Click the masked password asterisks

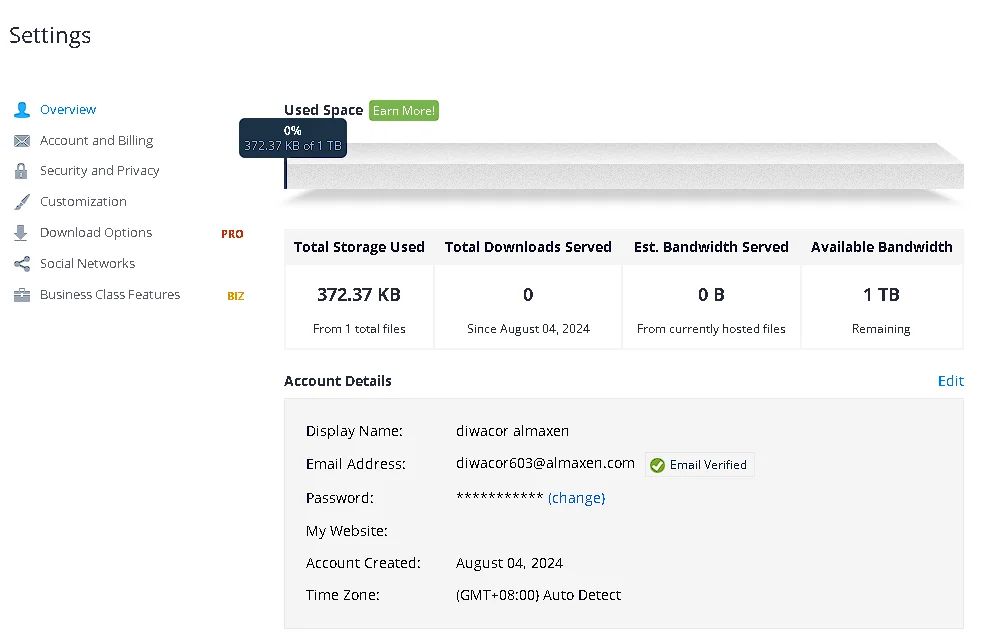[x=499, y=497]
